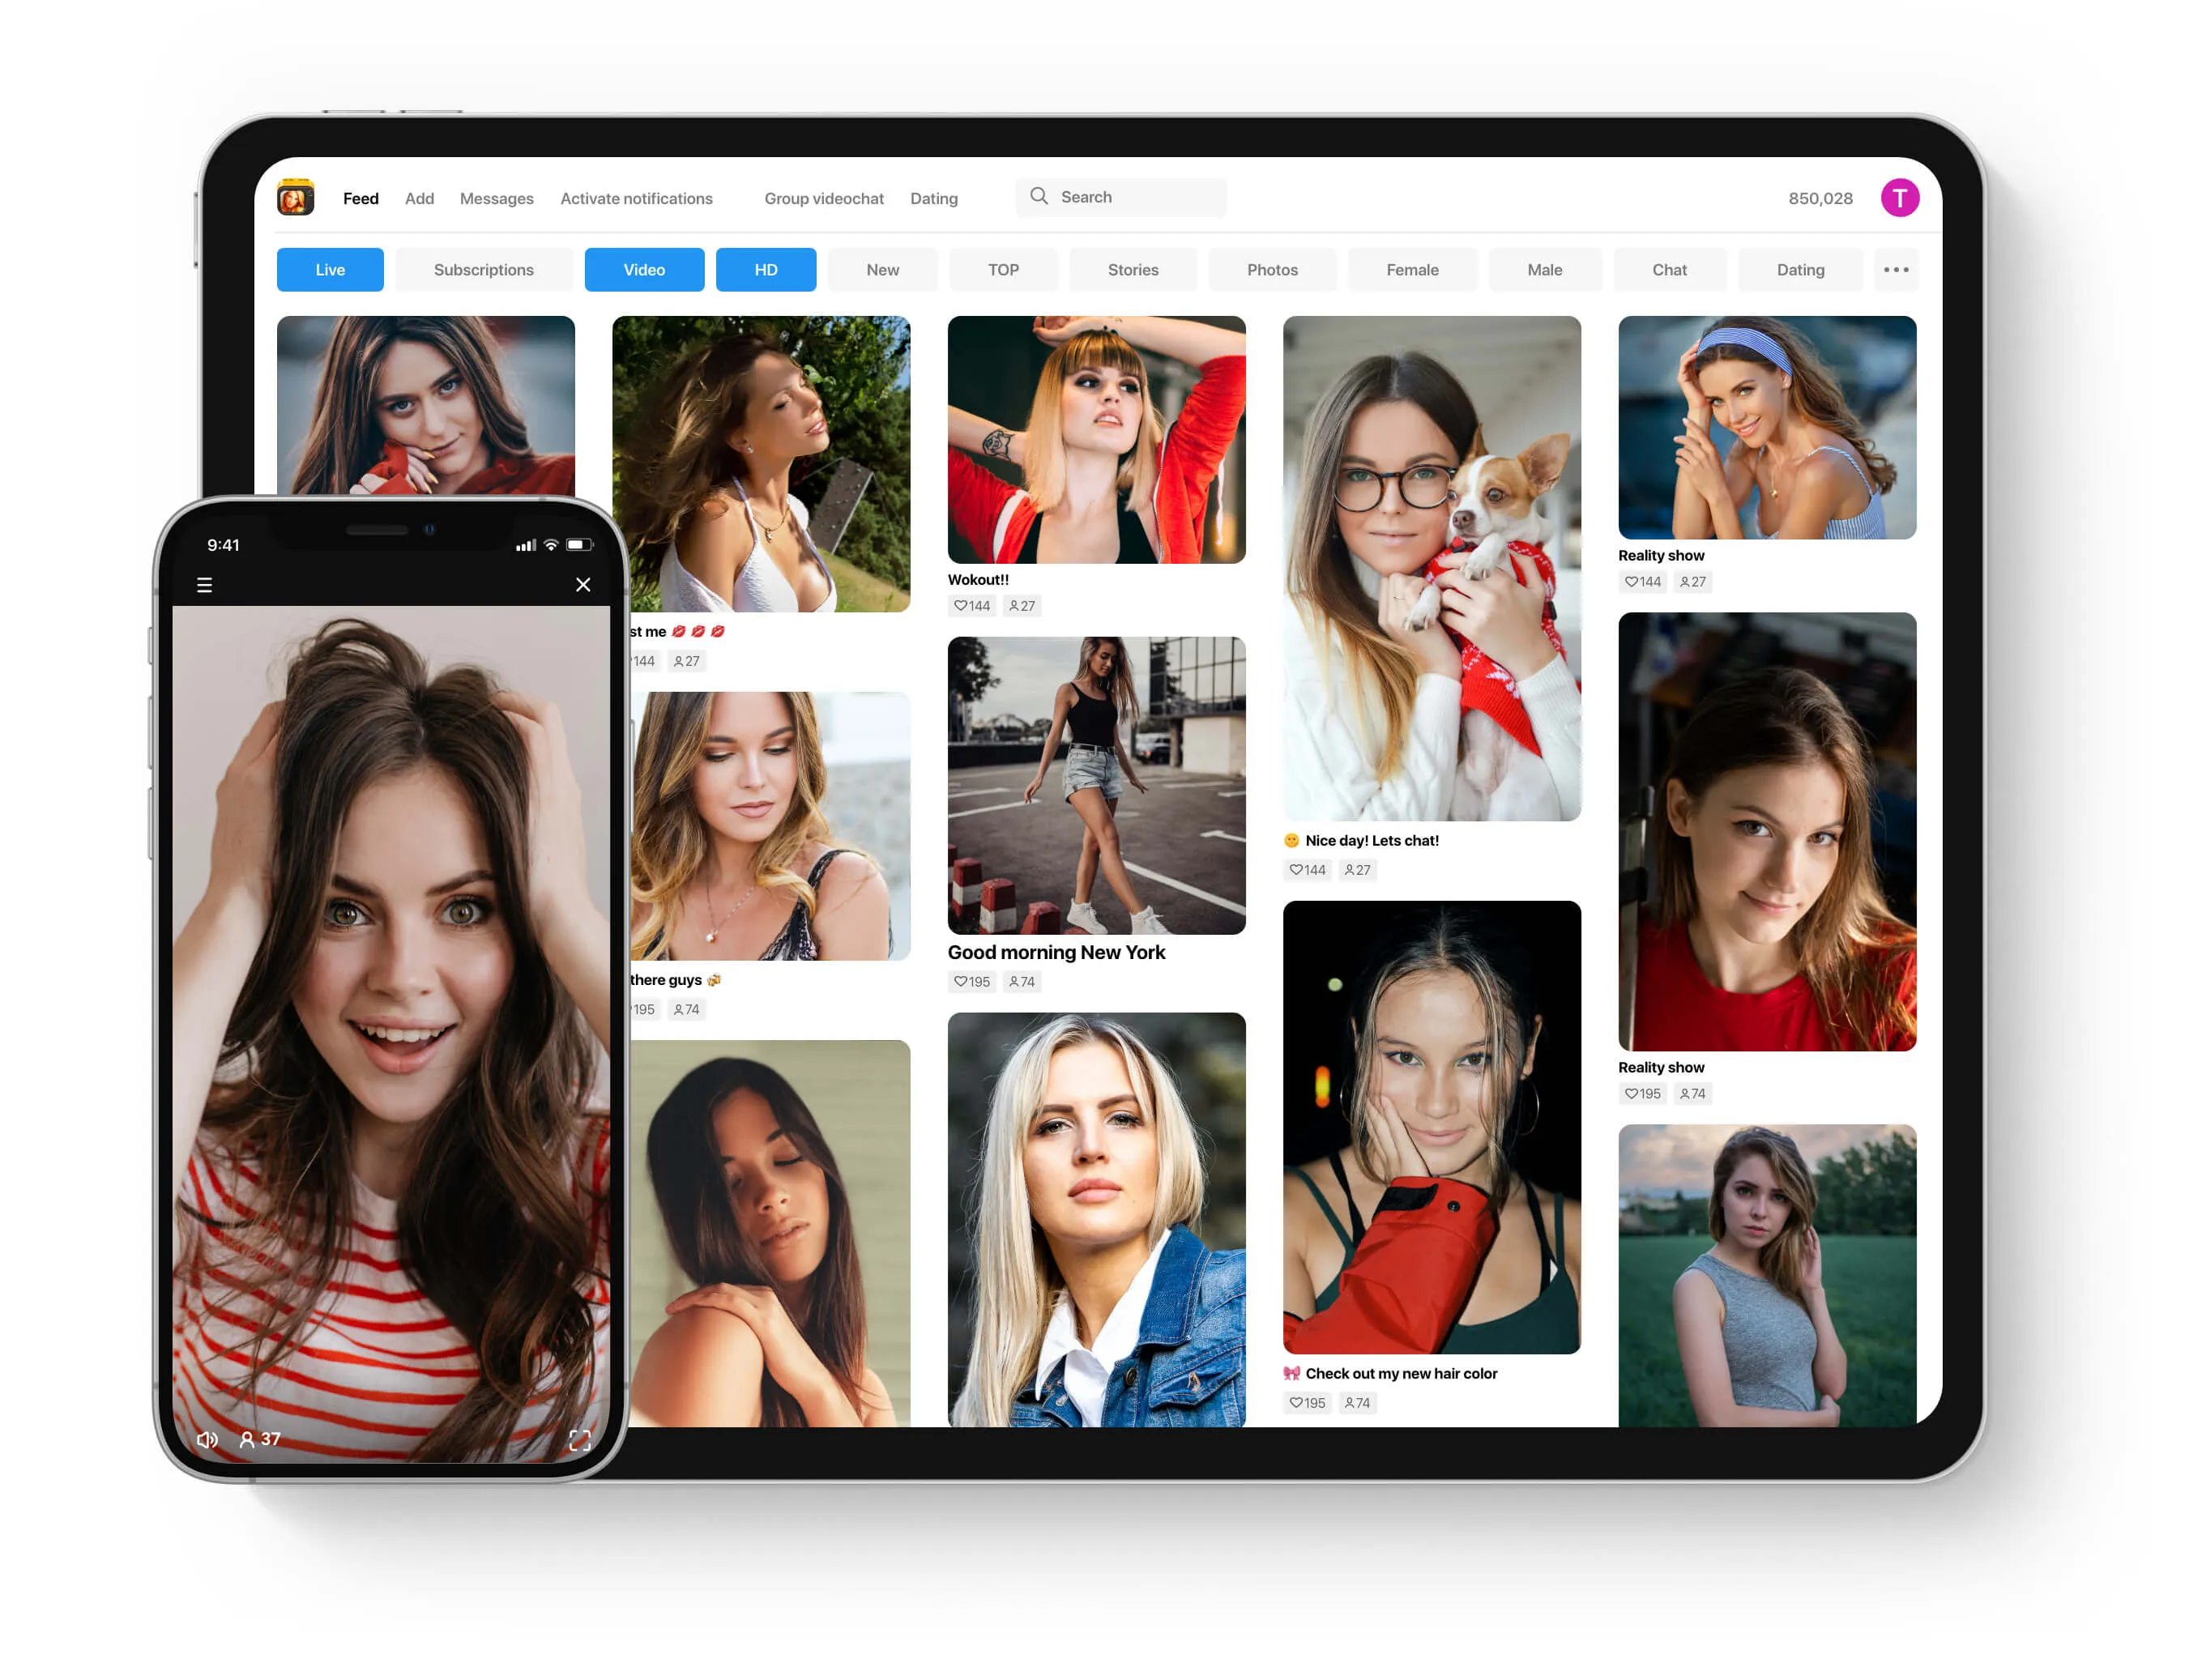Click the Female filter tab

click(1410, 268)
